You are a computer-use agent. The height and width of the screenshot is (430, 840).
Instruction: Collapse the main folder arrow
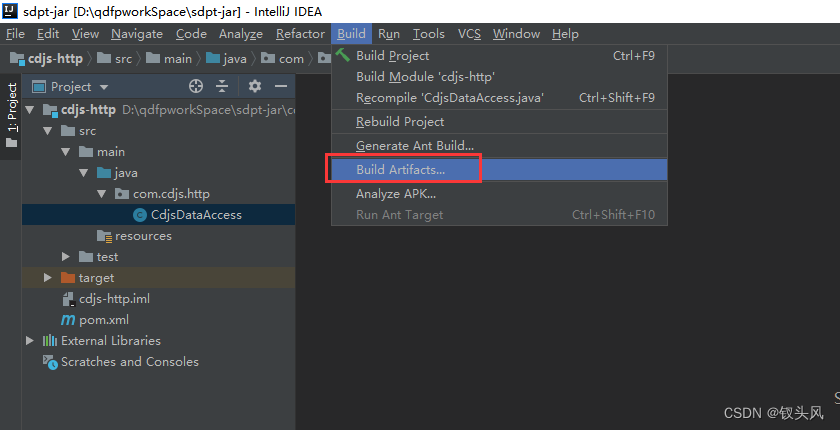[x=66, y=152]
